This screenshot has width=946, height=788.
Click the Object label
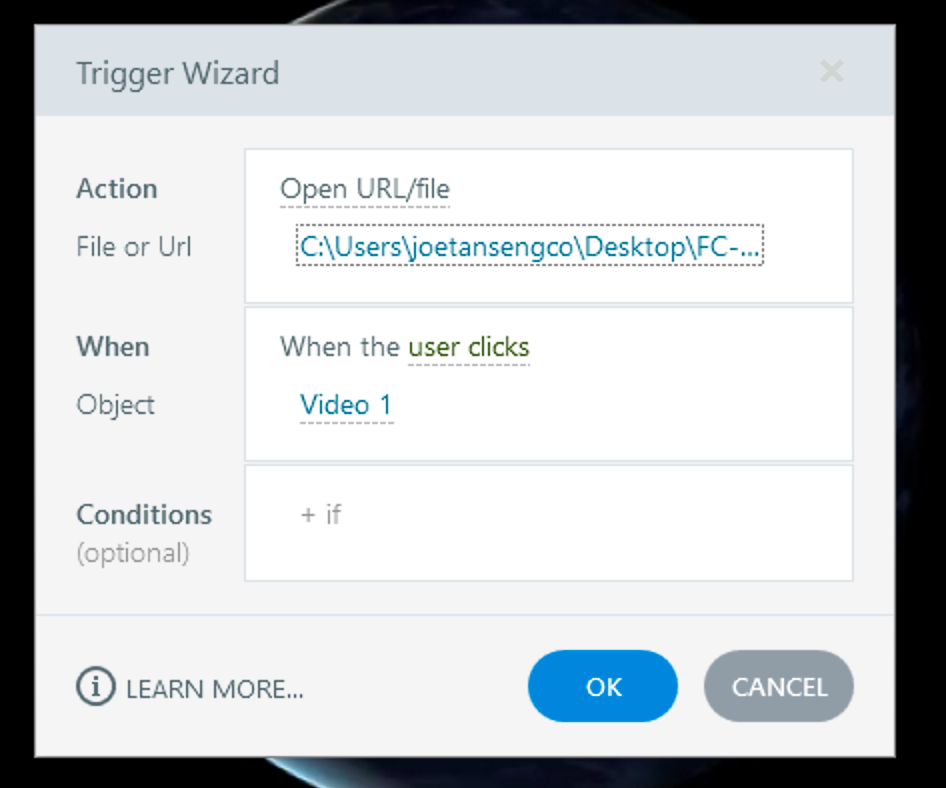tap(116, 405)
